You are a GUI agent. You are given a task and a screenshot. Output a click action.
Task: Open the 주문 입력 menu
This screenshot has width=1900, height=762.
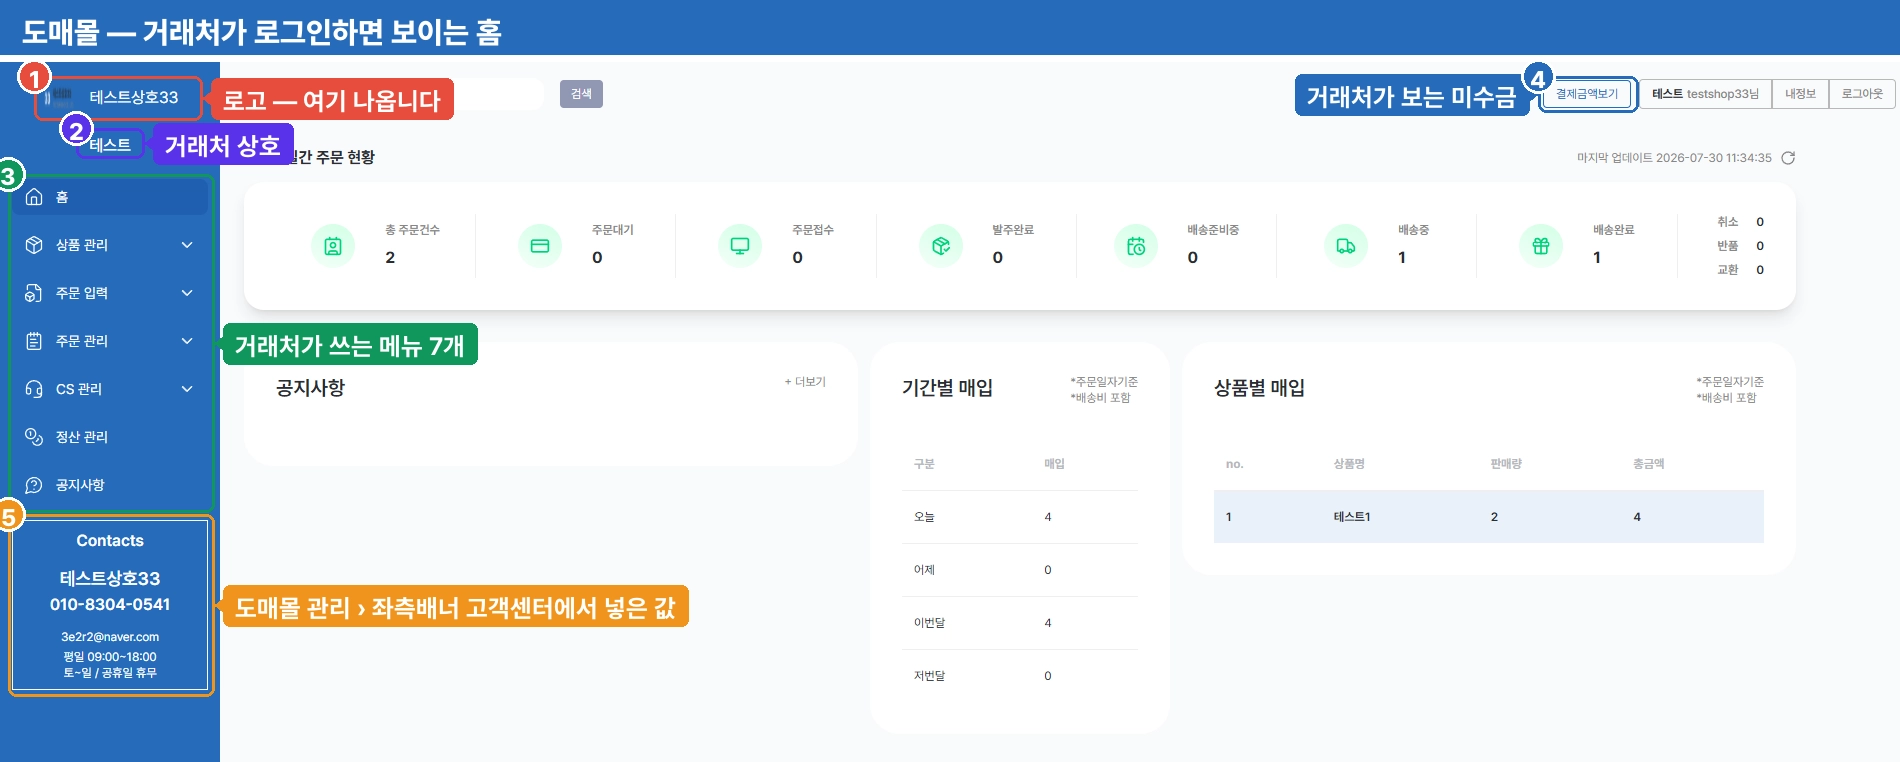click(x=110, y=293)
